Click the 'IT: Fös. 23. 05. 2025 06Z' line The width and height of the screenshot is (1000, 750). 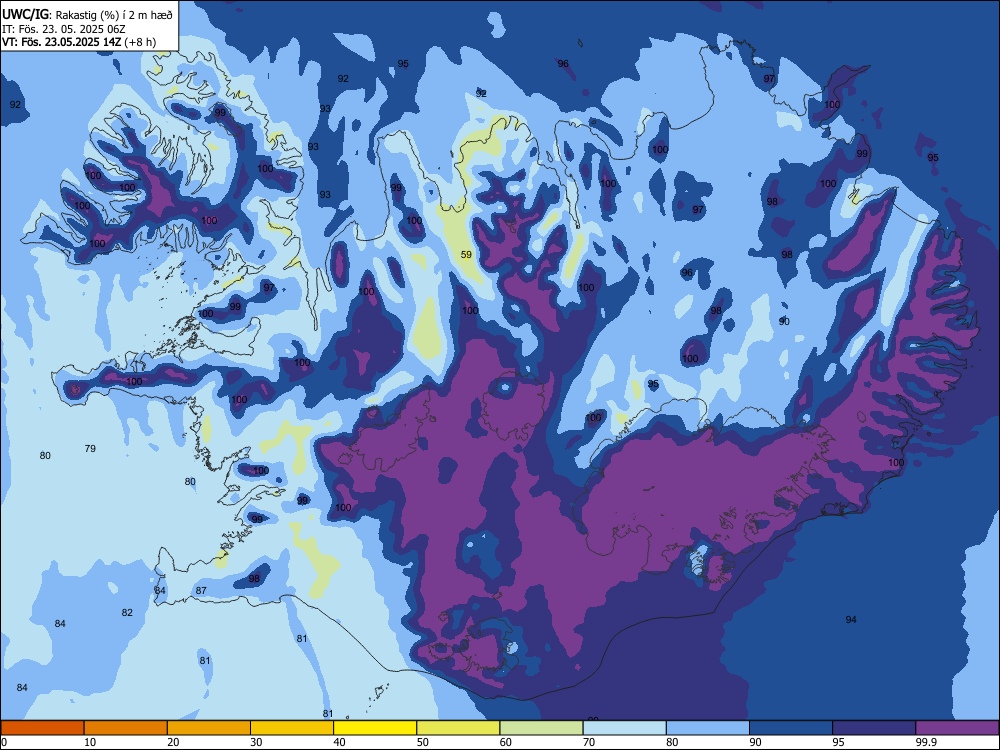click(64, 29)
